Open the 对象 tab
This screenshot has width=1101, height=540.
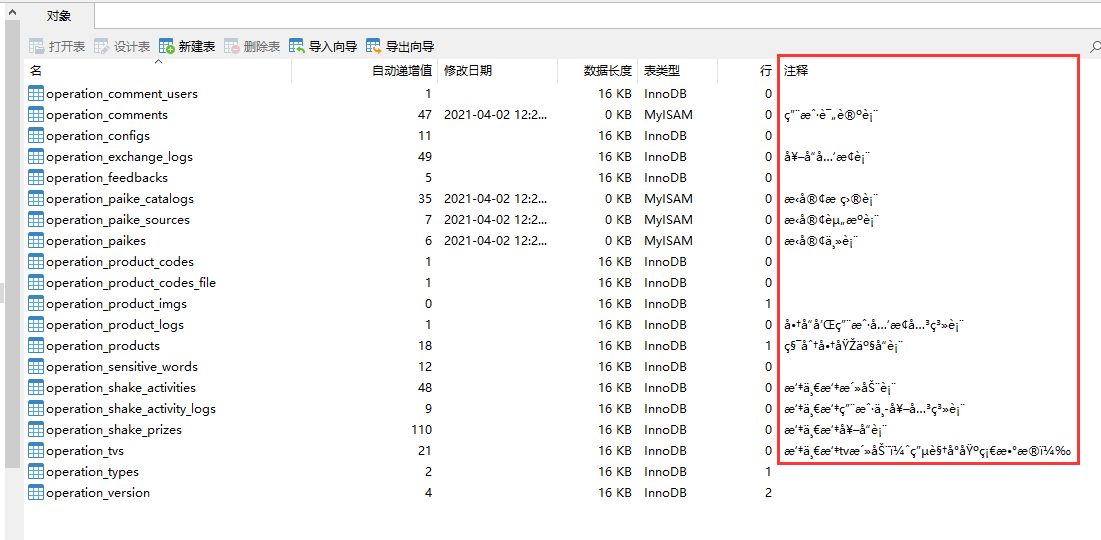pos(59,16)
